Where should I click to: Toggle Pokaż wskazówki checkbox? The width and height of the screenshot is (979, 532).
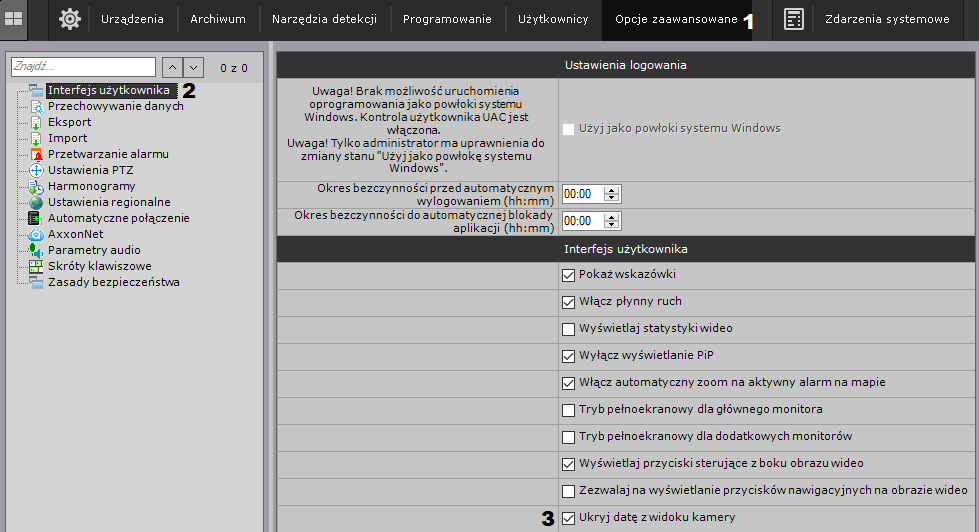pyautogui.click(x=568, y=275)
